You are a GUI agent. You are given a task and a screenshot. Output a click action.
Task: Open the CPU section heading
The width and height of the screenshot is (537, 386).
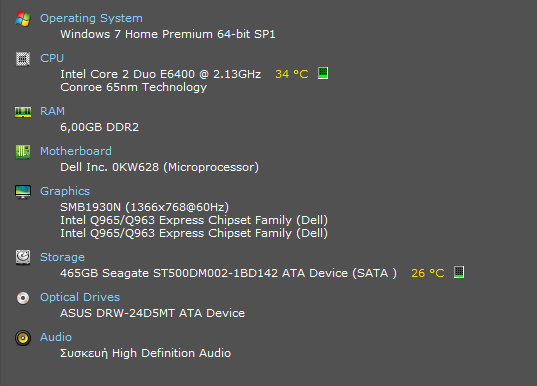(52, 58)
